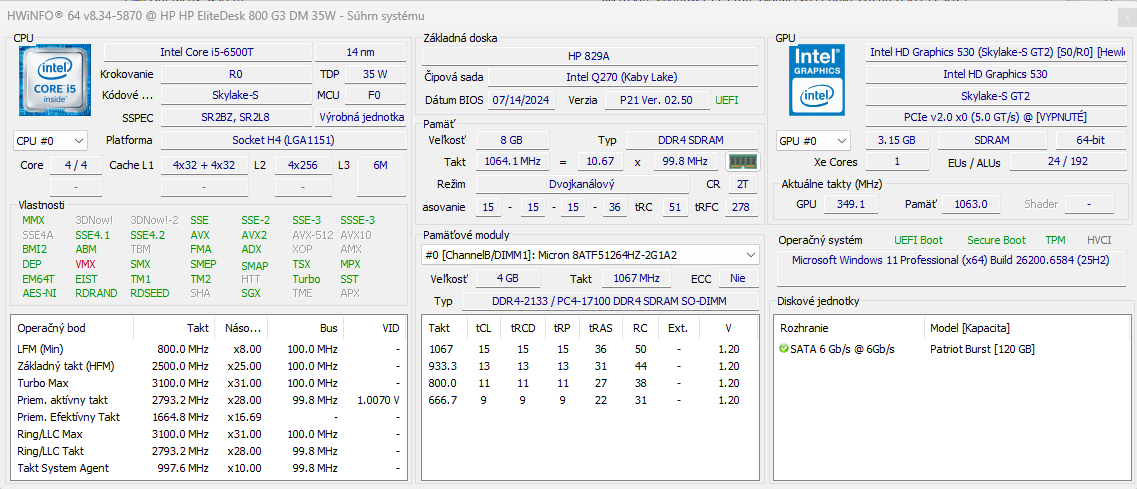The image size is (1137, 489).
Task: Click the 6M L3 cache value
Action: (381, 165)
